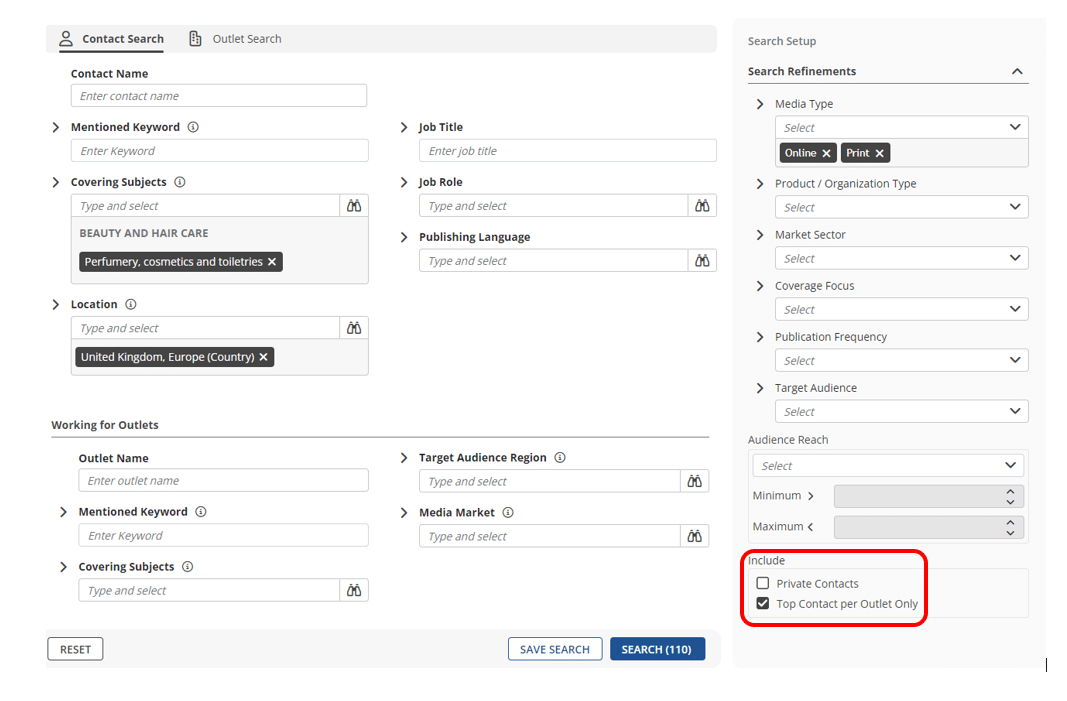This screenshot has height=701, width=1067.
Task: Remove United Kingdom location tag
Action: coord(264,357)
